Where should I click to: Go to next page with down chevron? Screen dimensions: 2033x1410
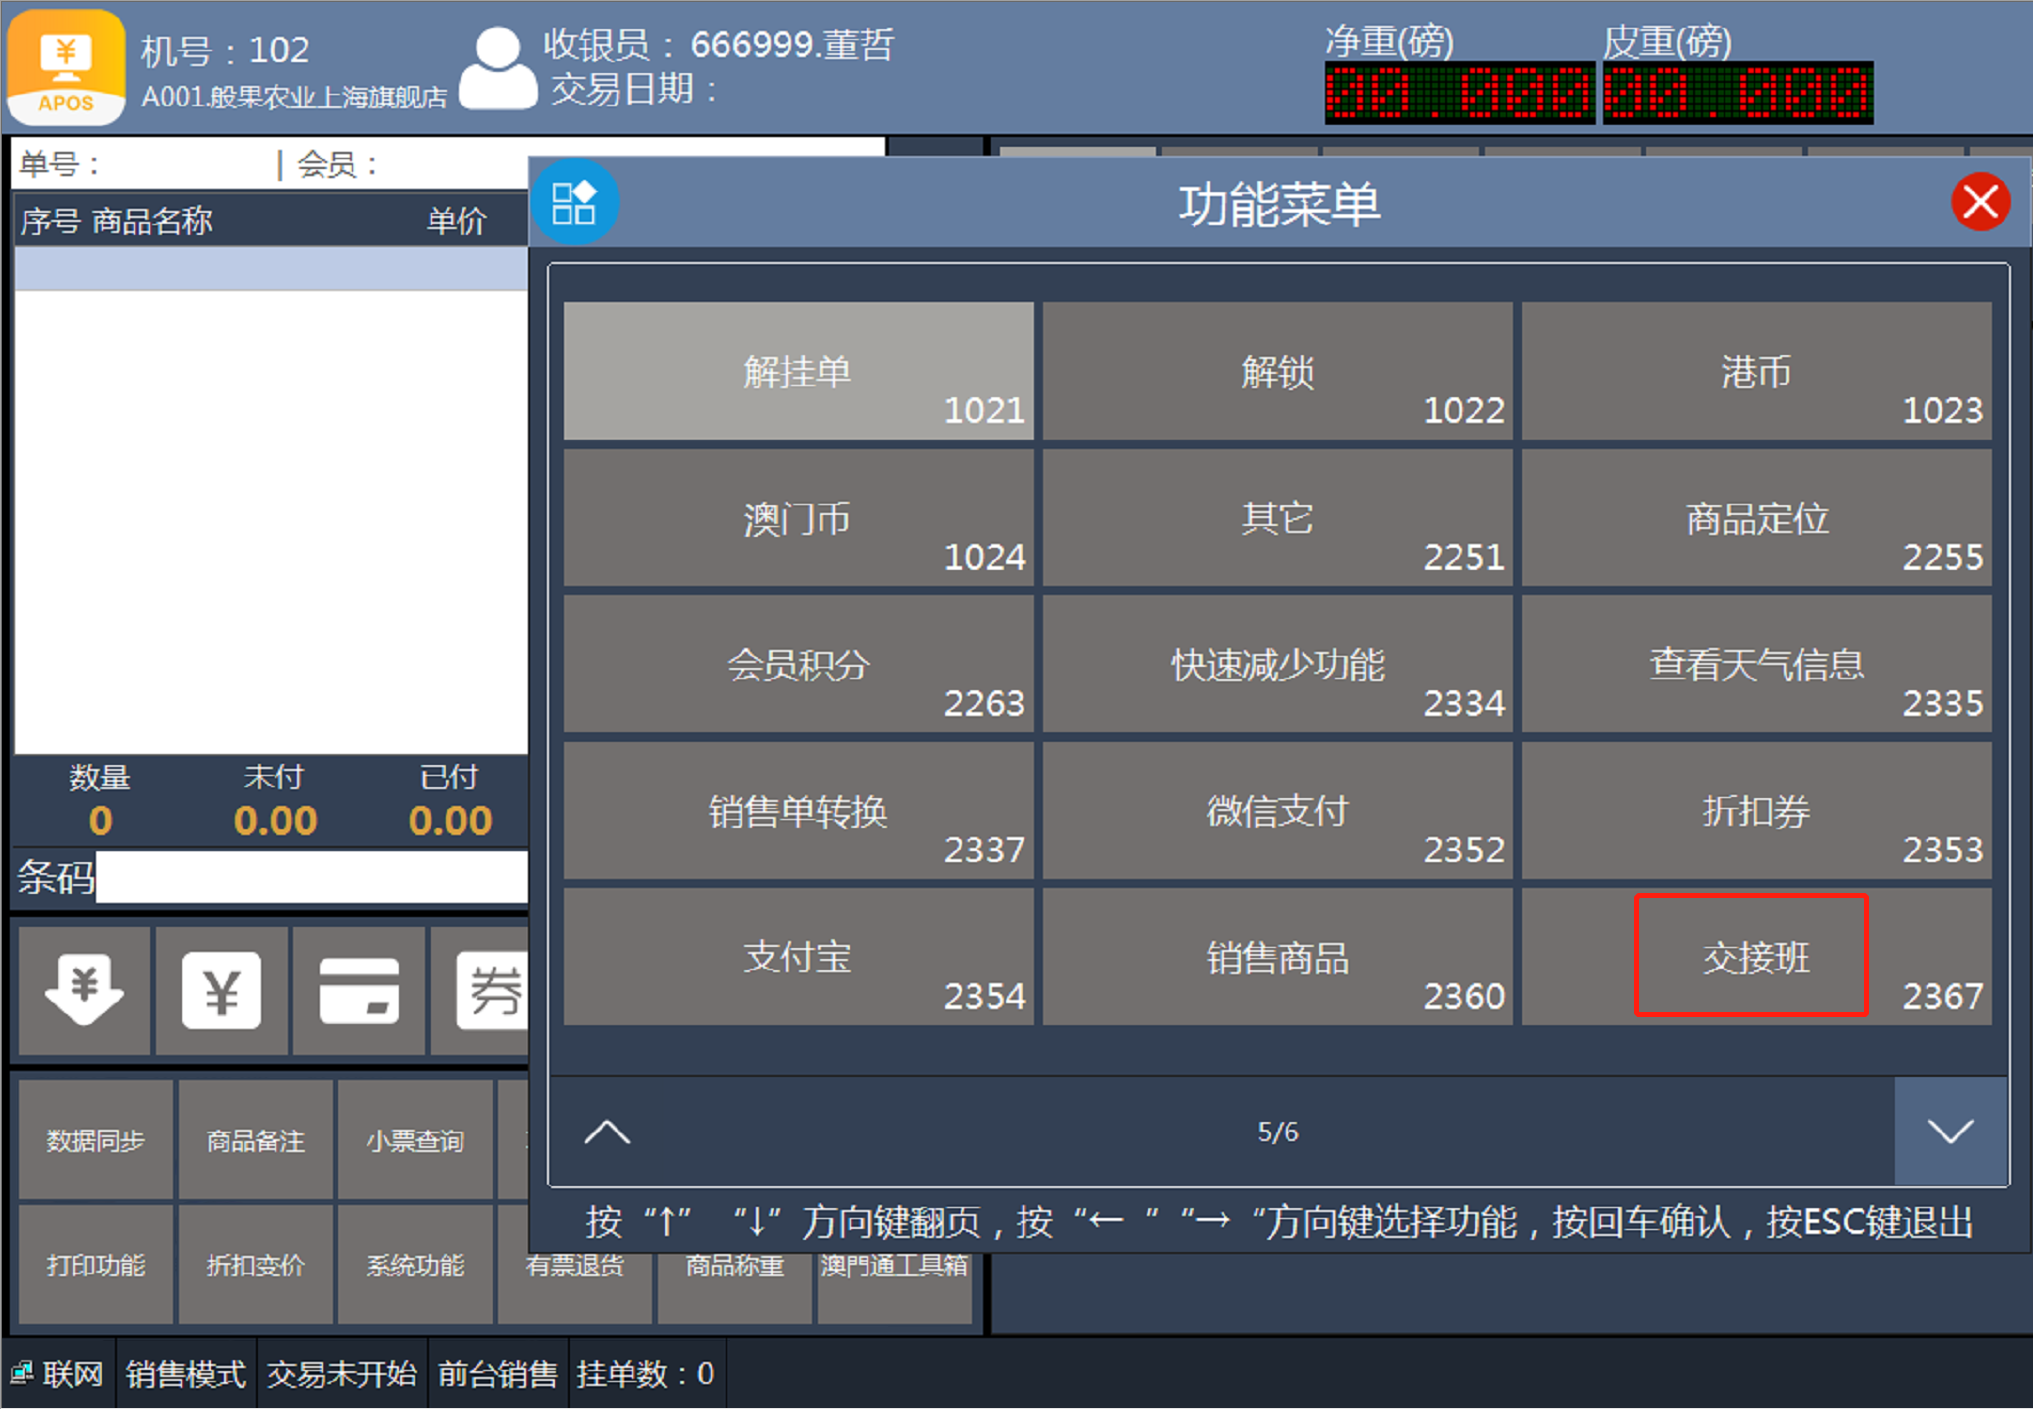tap(1949, 1132)
